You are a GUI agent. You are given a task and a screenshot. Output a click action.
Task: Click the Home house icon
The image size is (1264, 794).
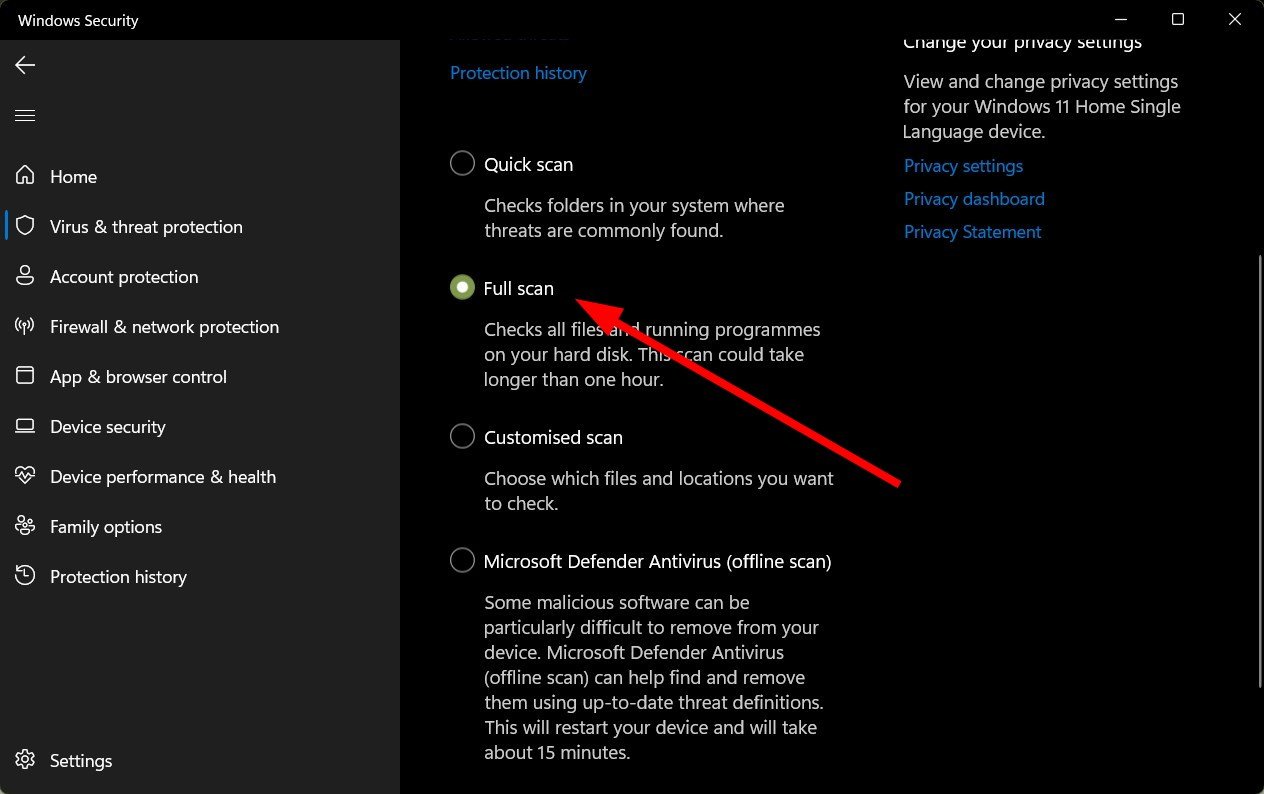[x=25, y=176]
